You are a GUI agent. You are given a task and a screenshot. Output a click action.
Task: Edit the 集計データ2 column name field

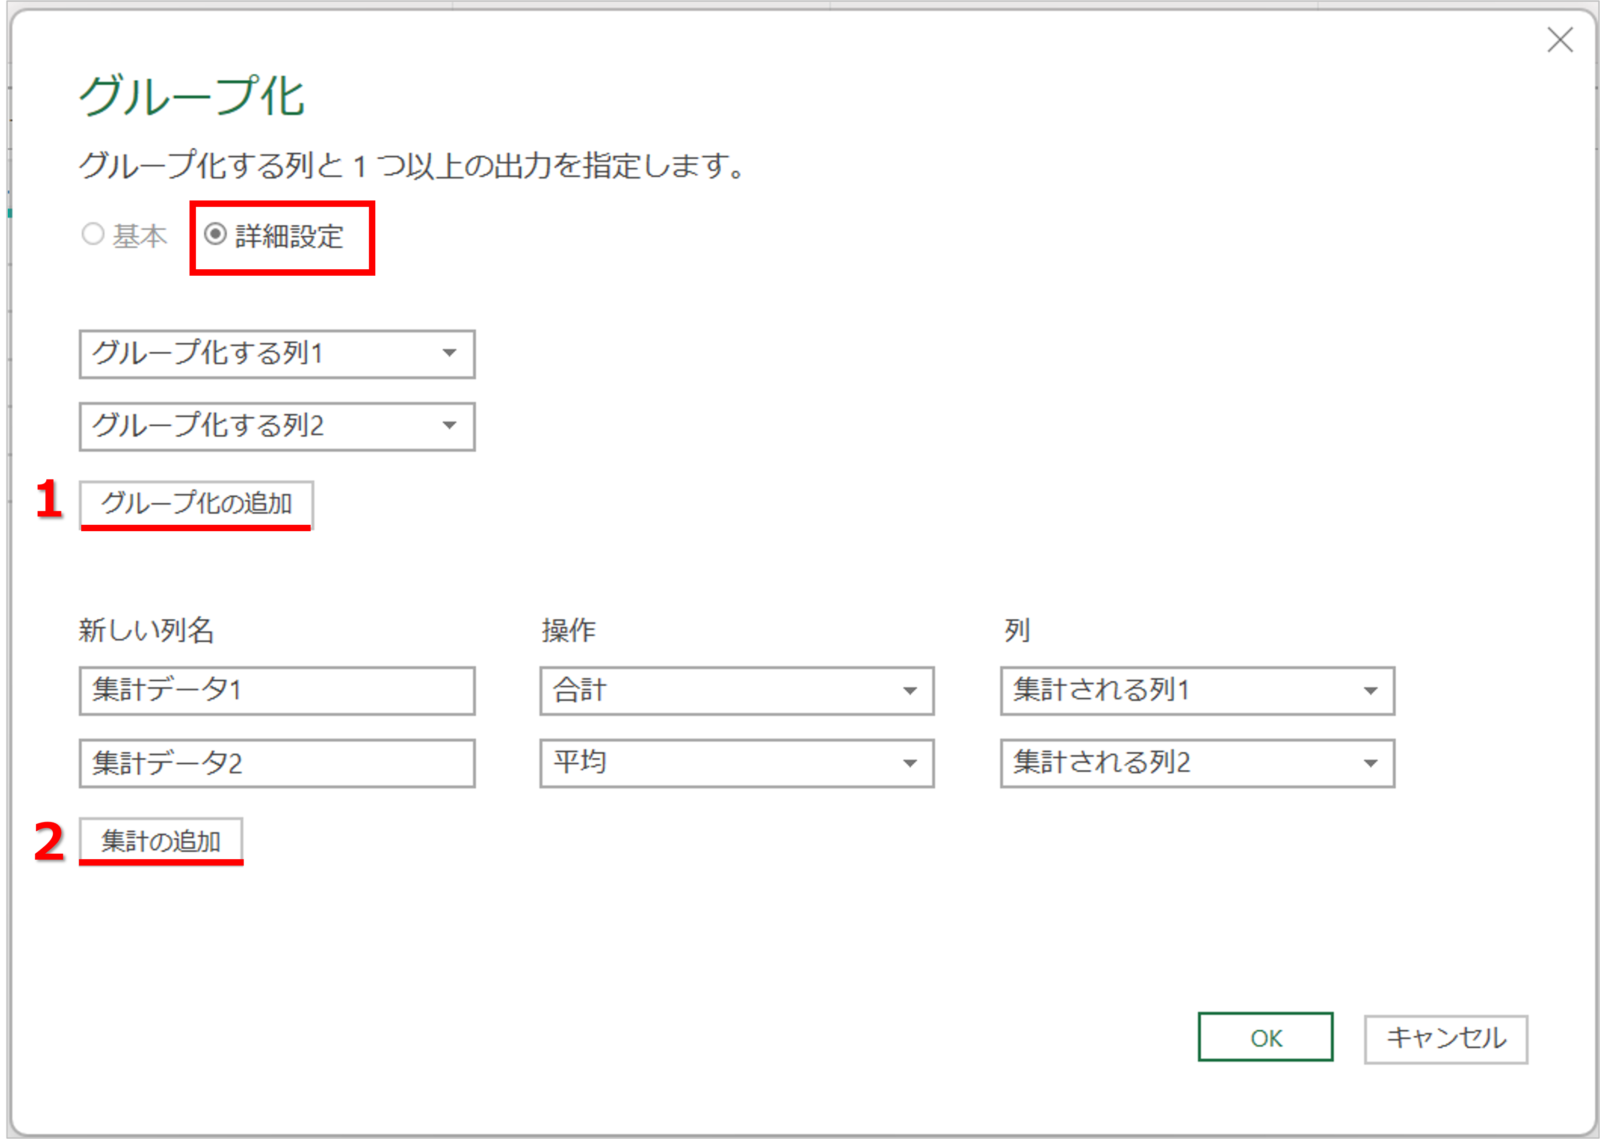click(277, 763)
